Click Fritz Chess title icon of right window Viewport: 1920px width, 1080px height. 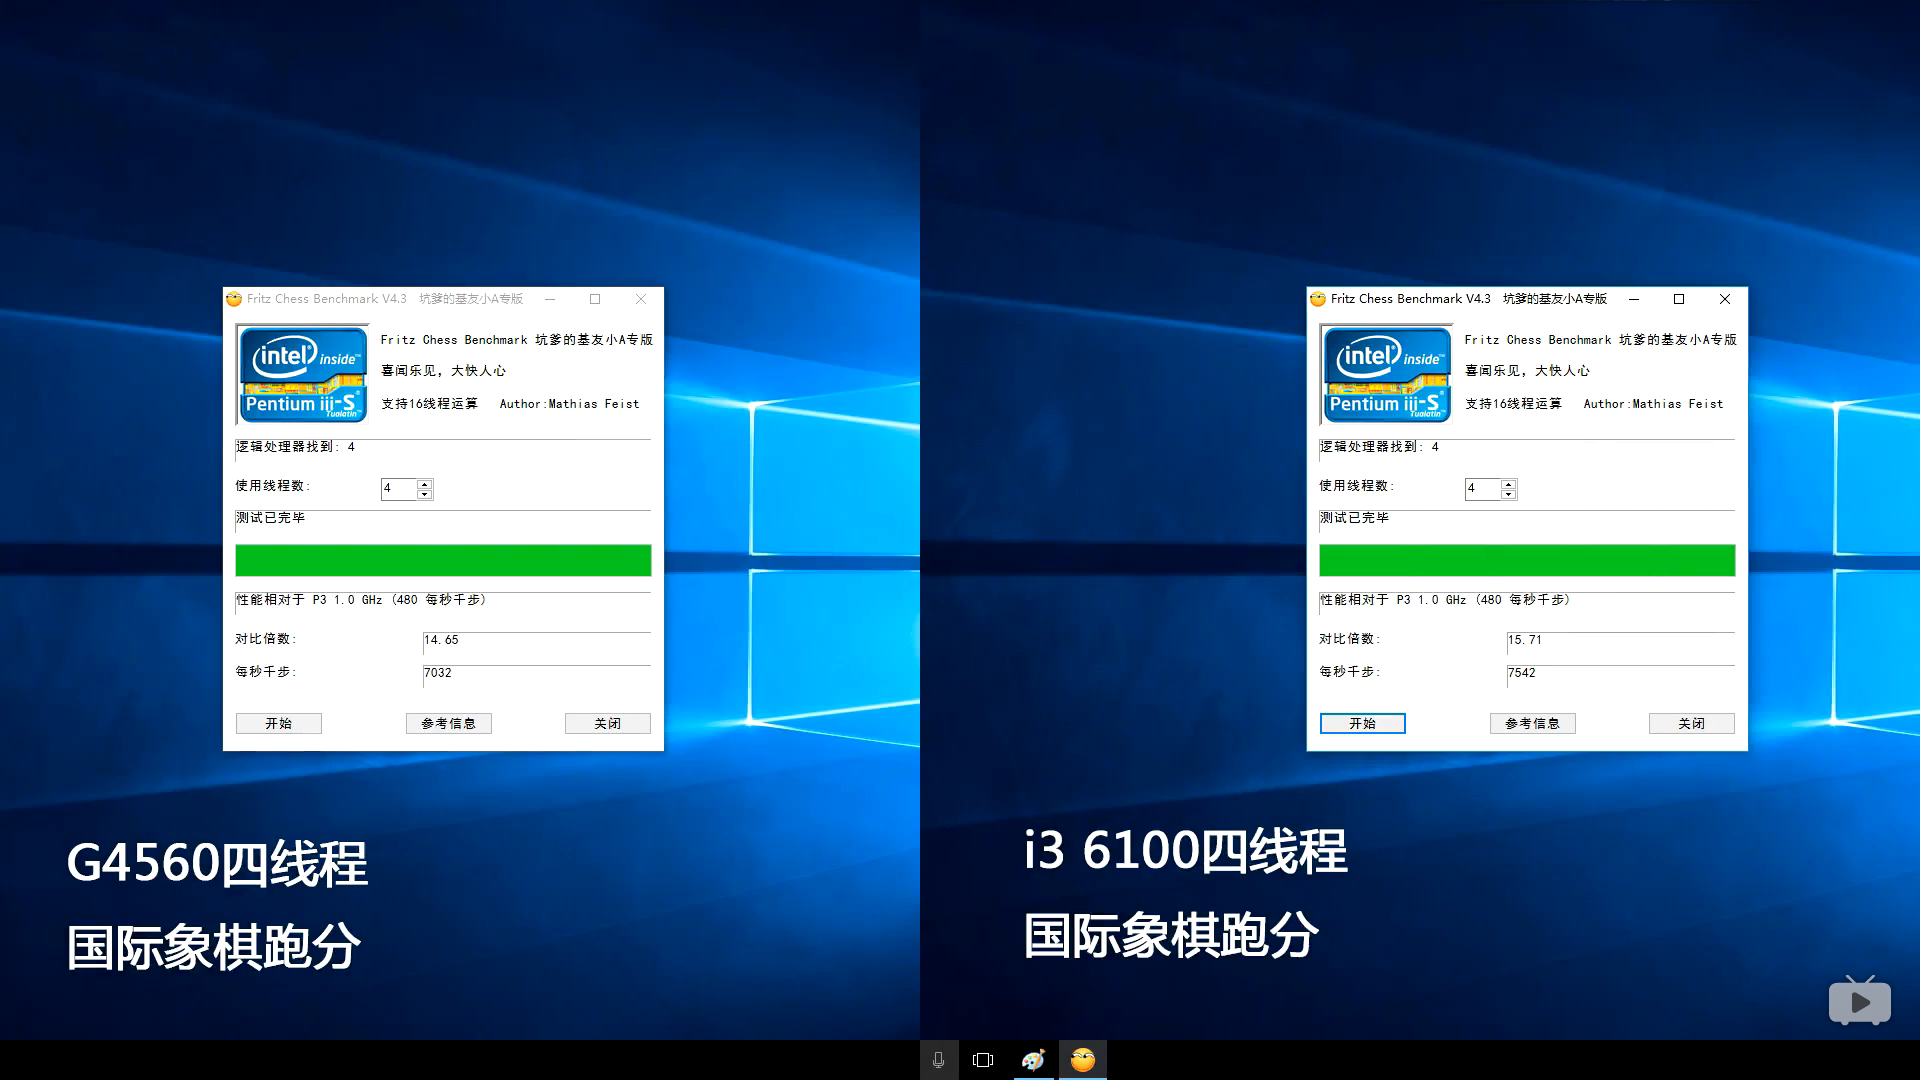click(1318, 299)
